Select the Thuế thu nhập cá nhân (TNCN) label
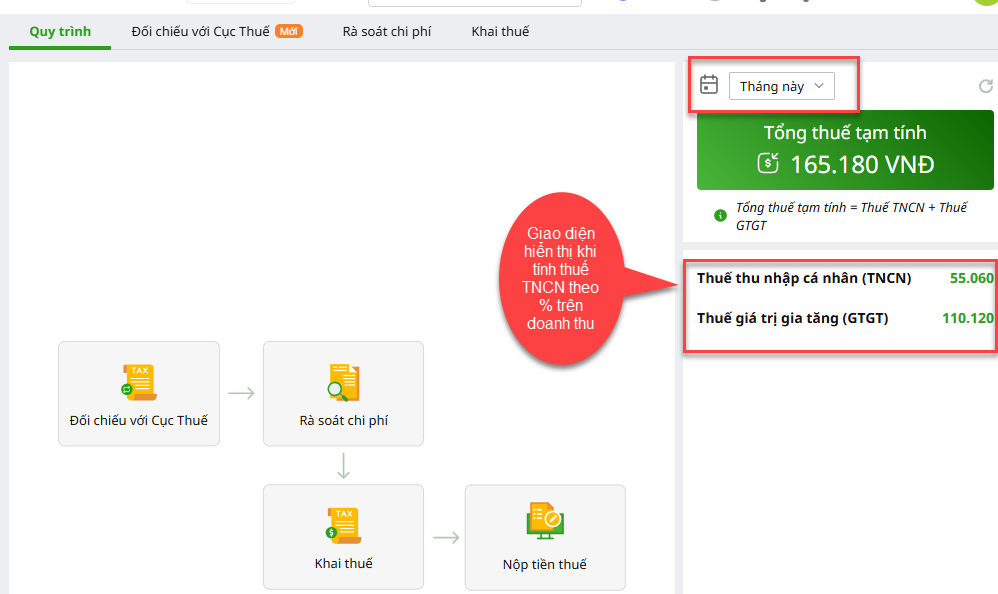Image resolution: width=998 pixels, height=594 pixels. (x=803, y=278)
